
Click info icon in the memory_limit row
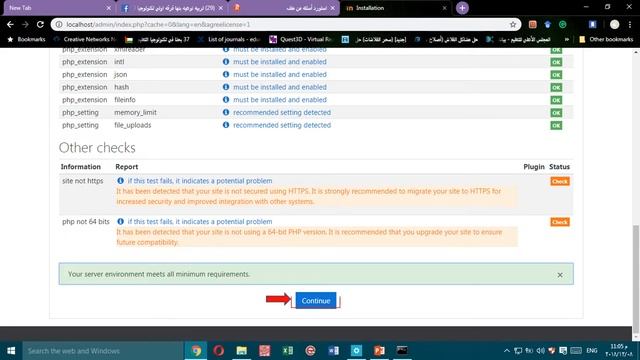point(226,112)
